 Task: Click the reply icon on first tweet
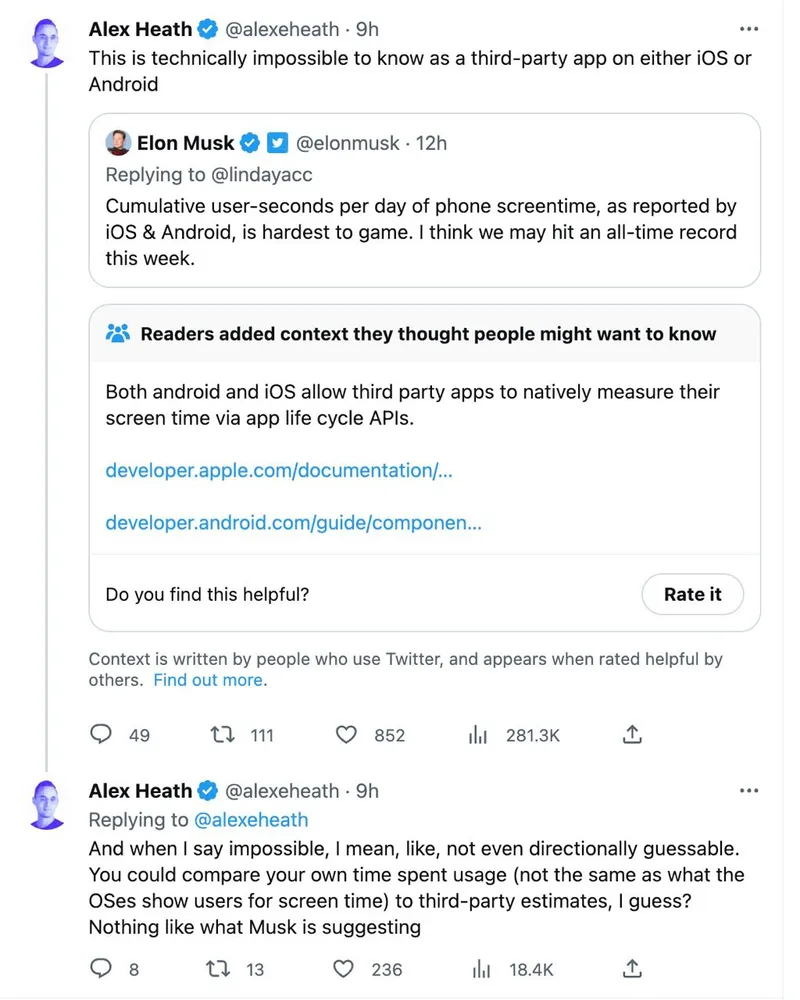coord(101,735)
